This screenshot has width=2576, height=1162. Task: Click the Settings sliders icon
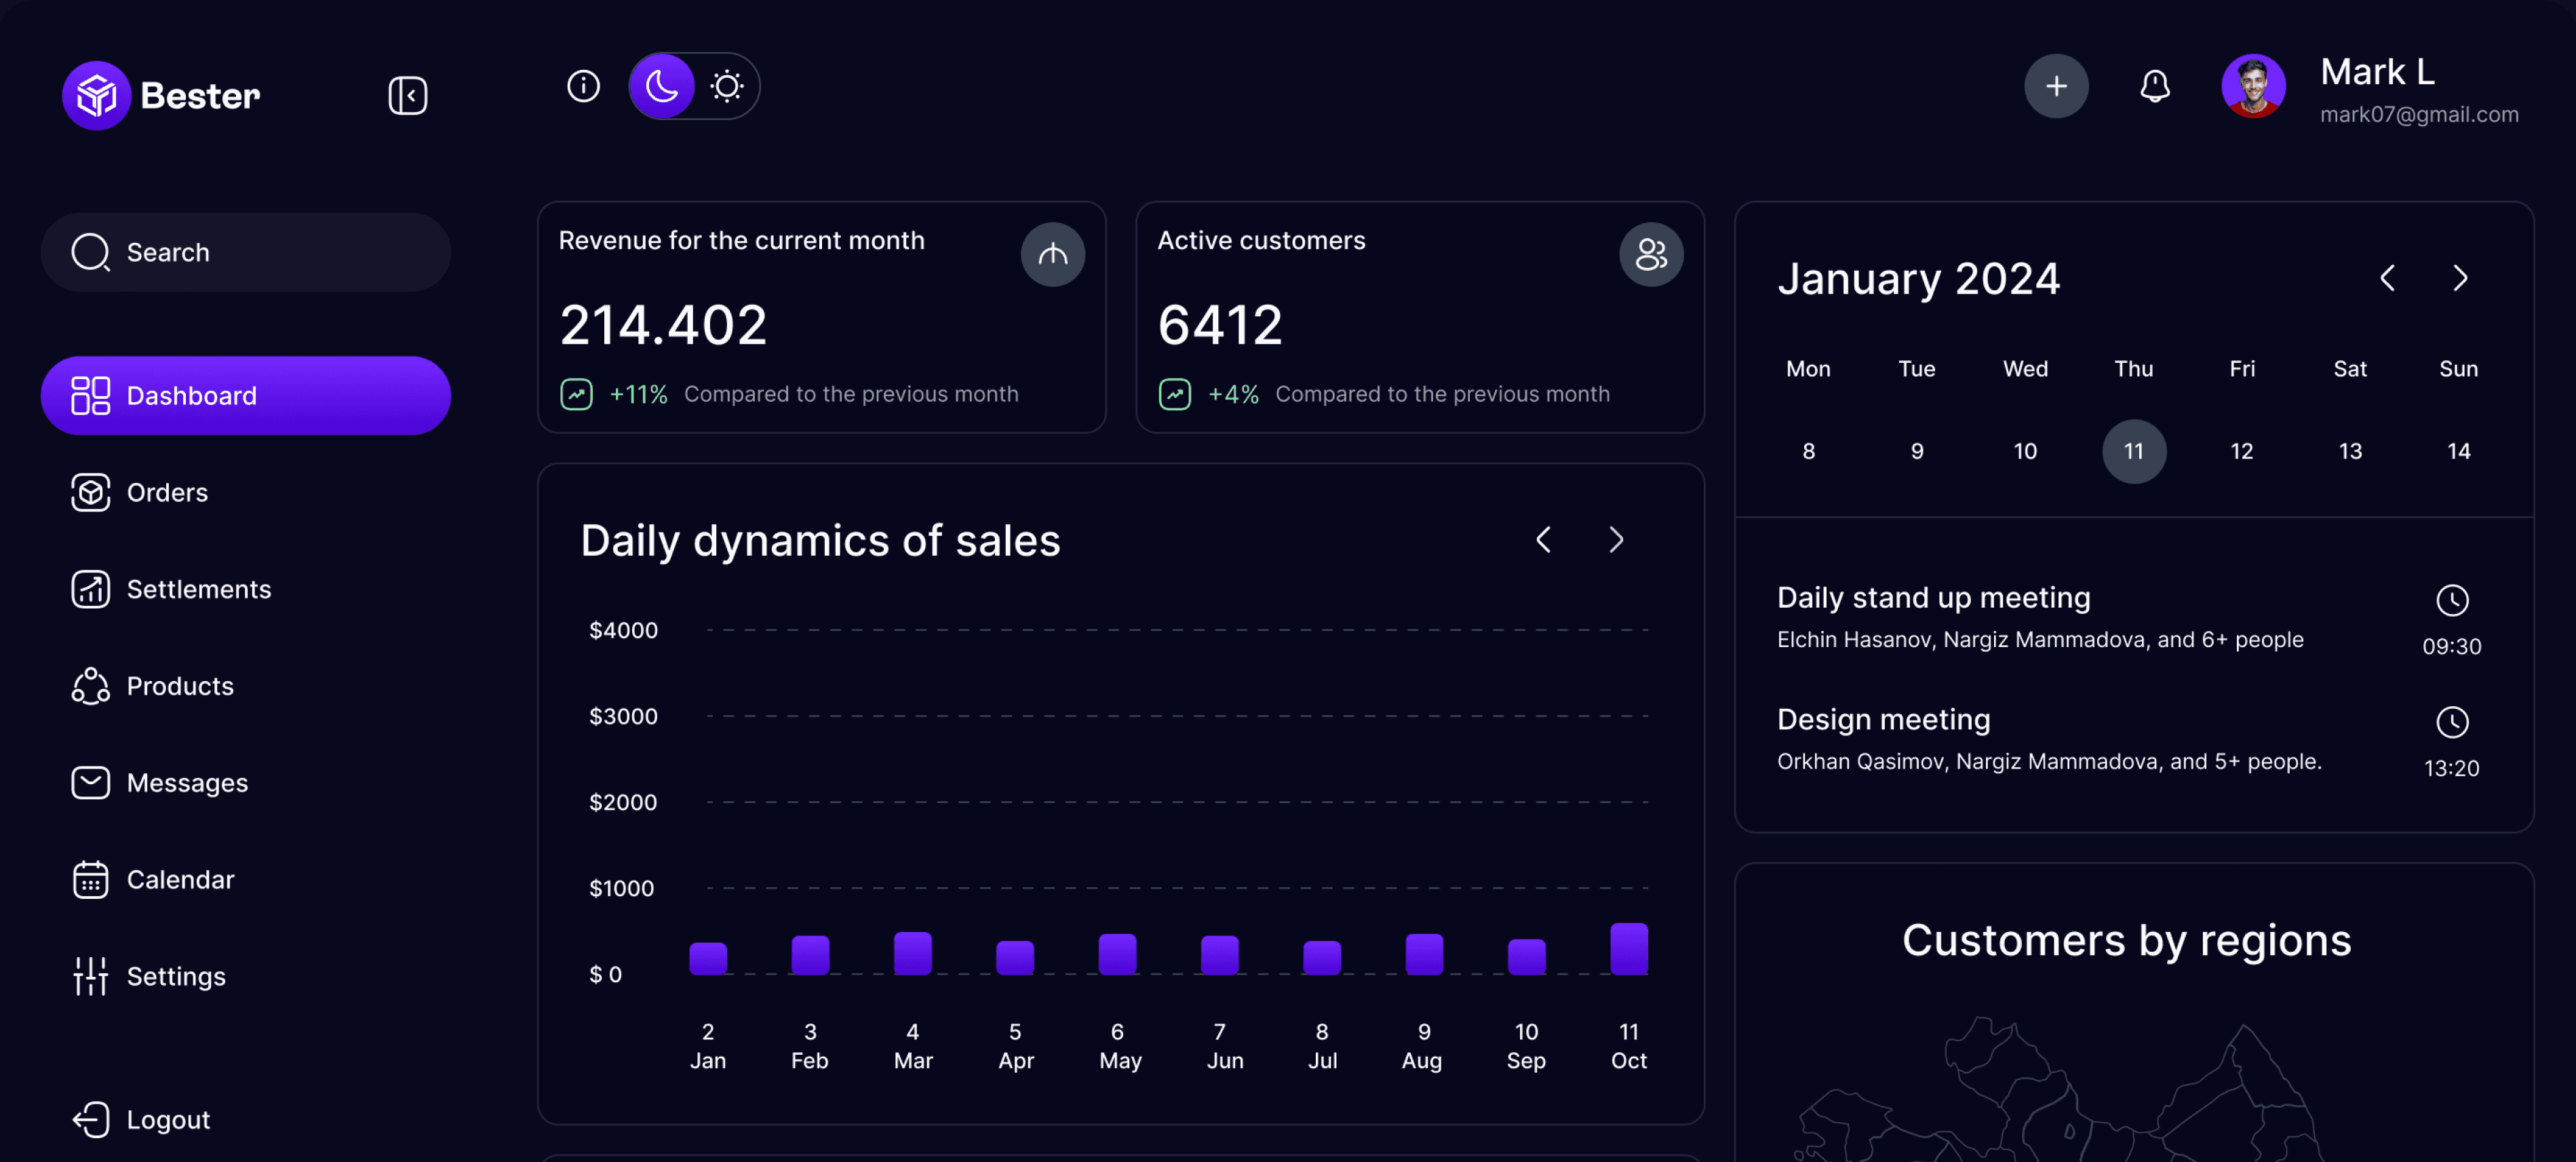click(90, 977)
